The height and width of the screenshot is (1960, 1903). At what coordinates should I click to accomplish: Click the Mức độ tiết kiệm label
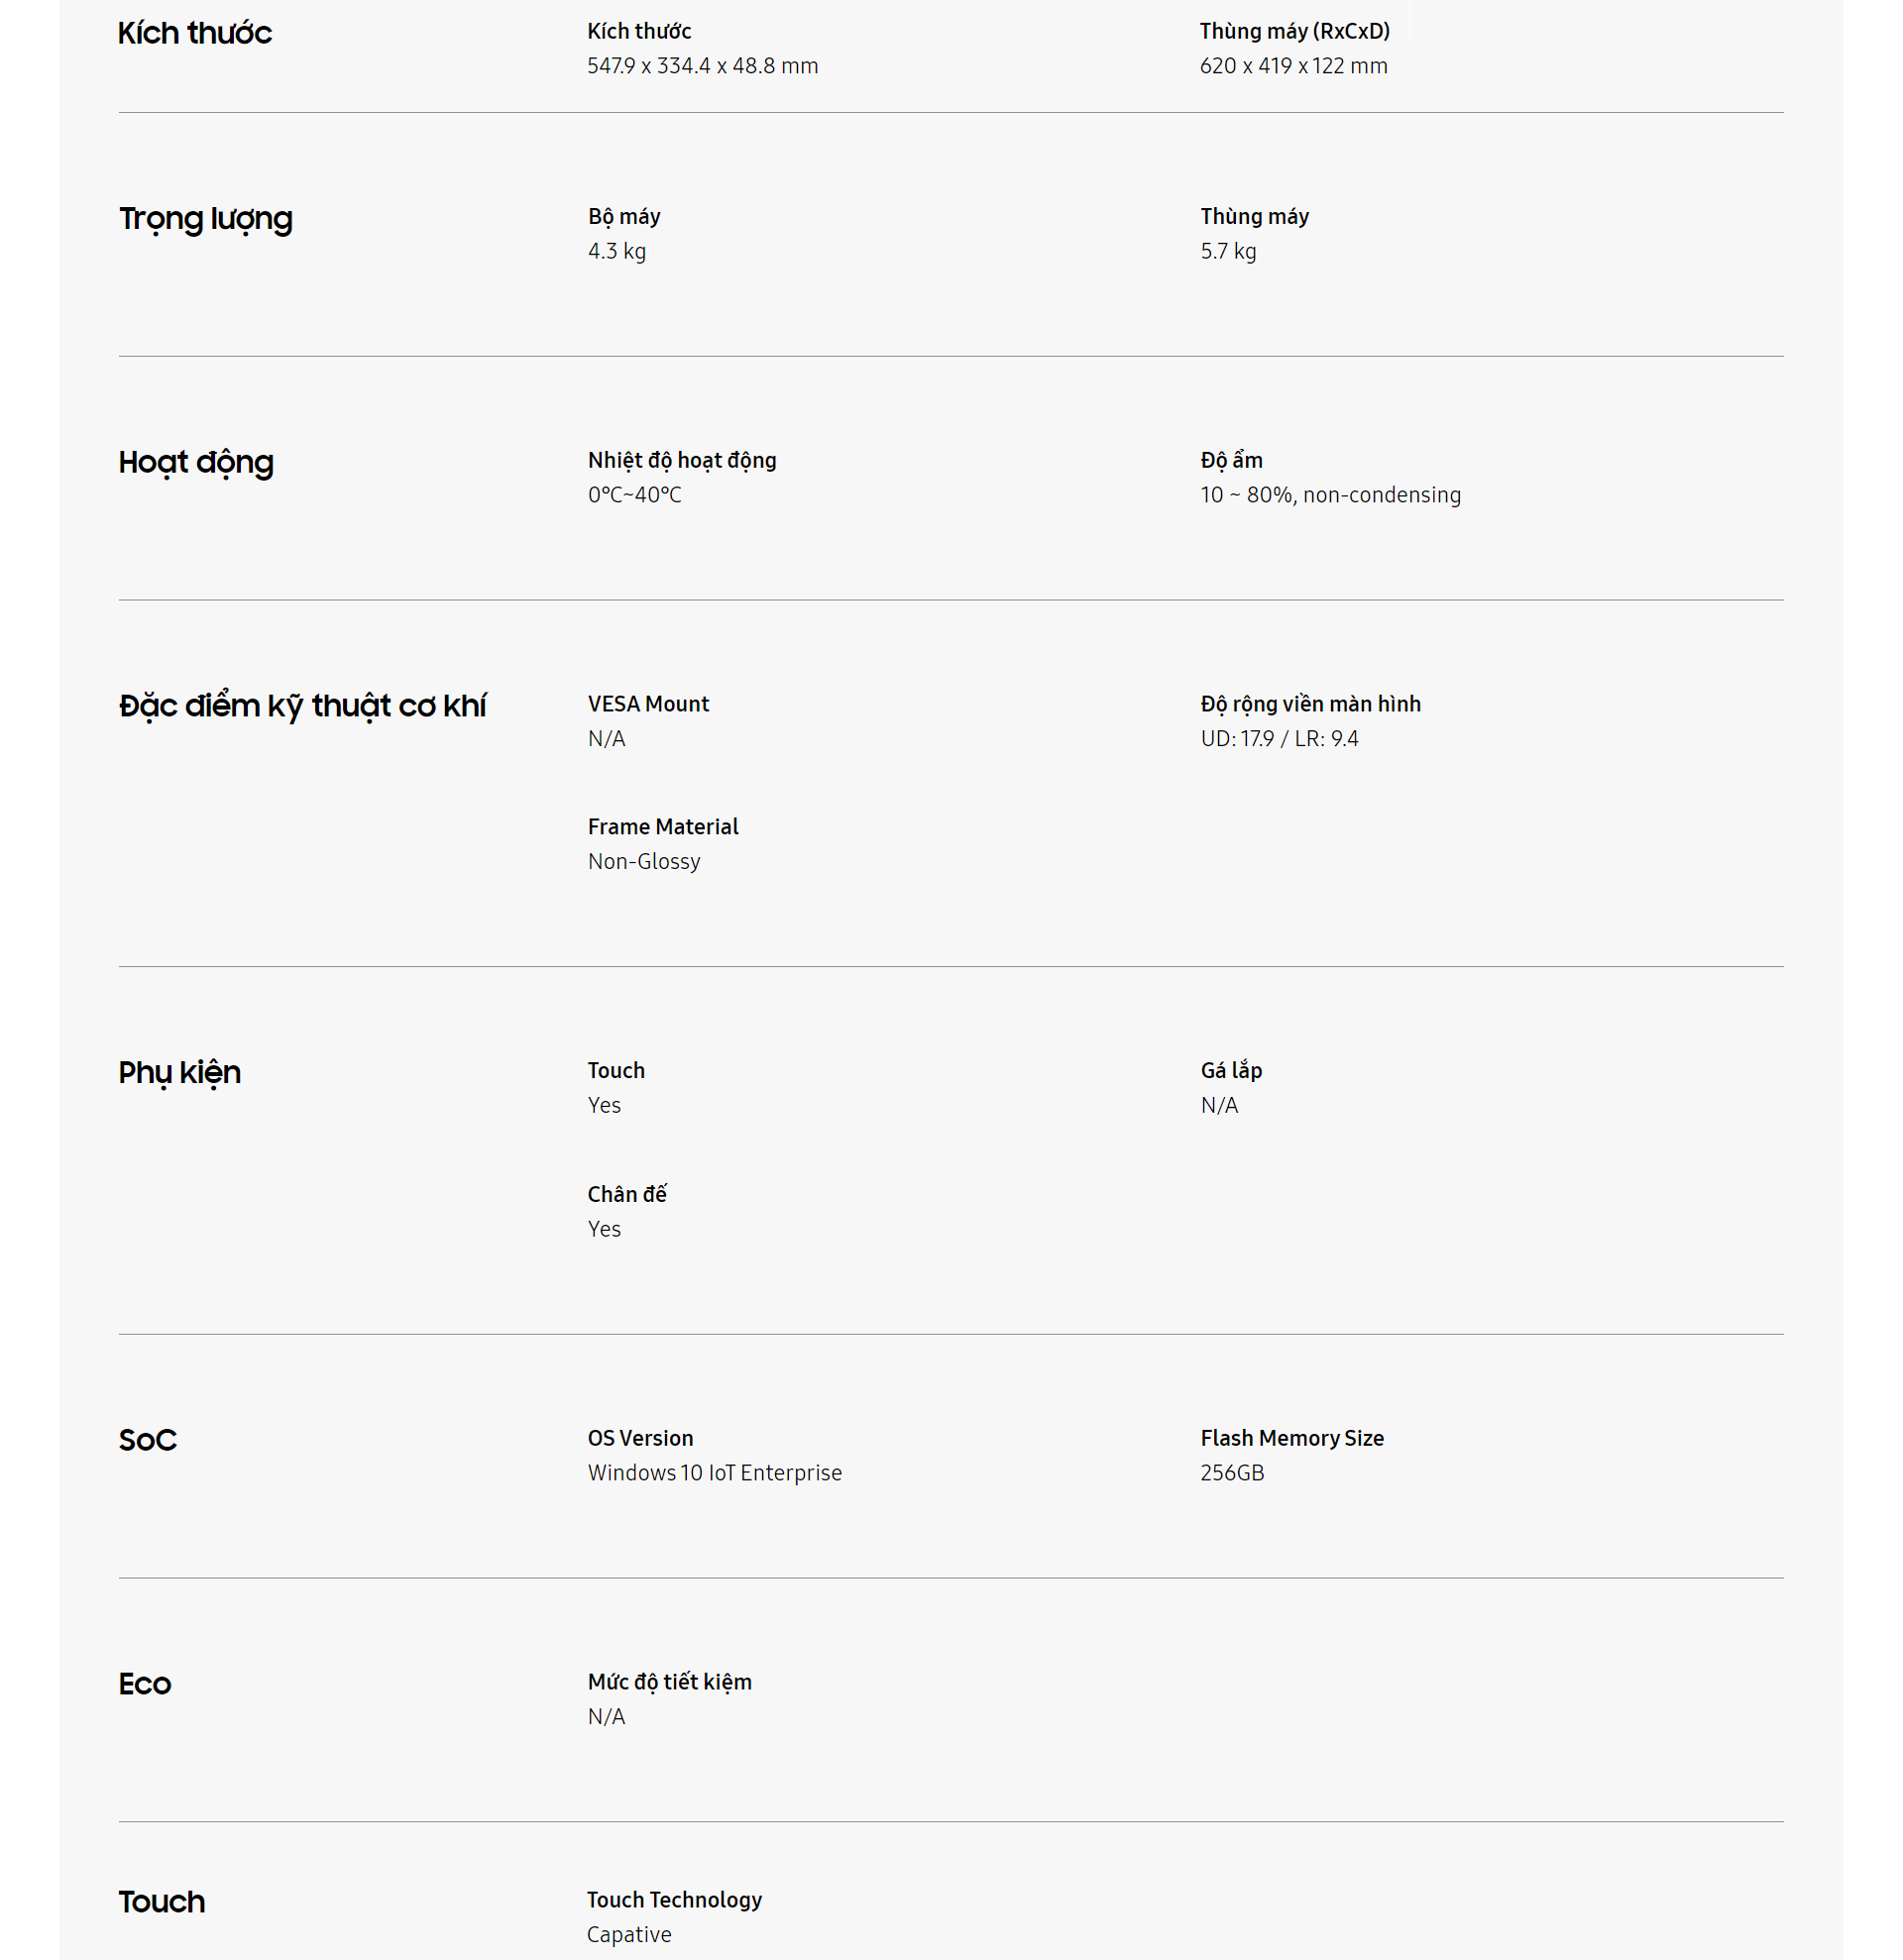point(669,1682)
